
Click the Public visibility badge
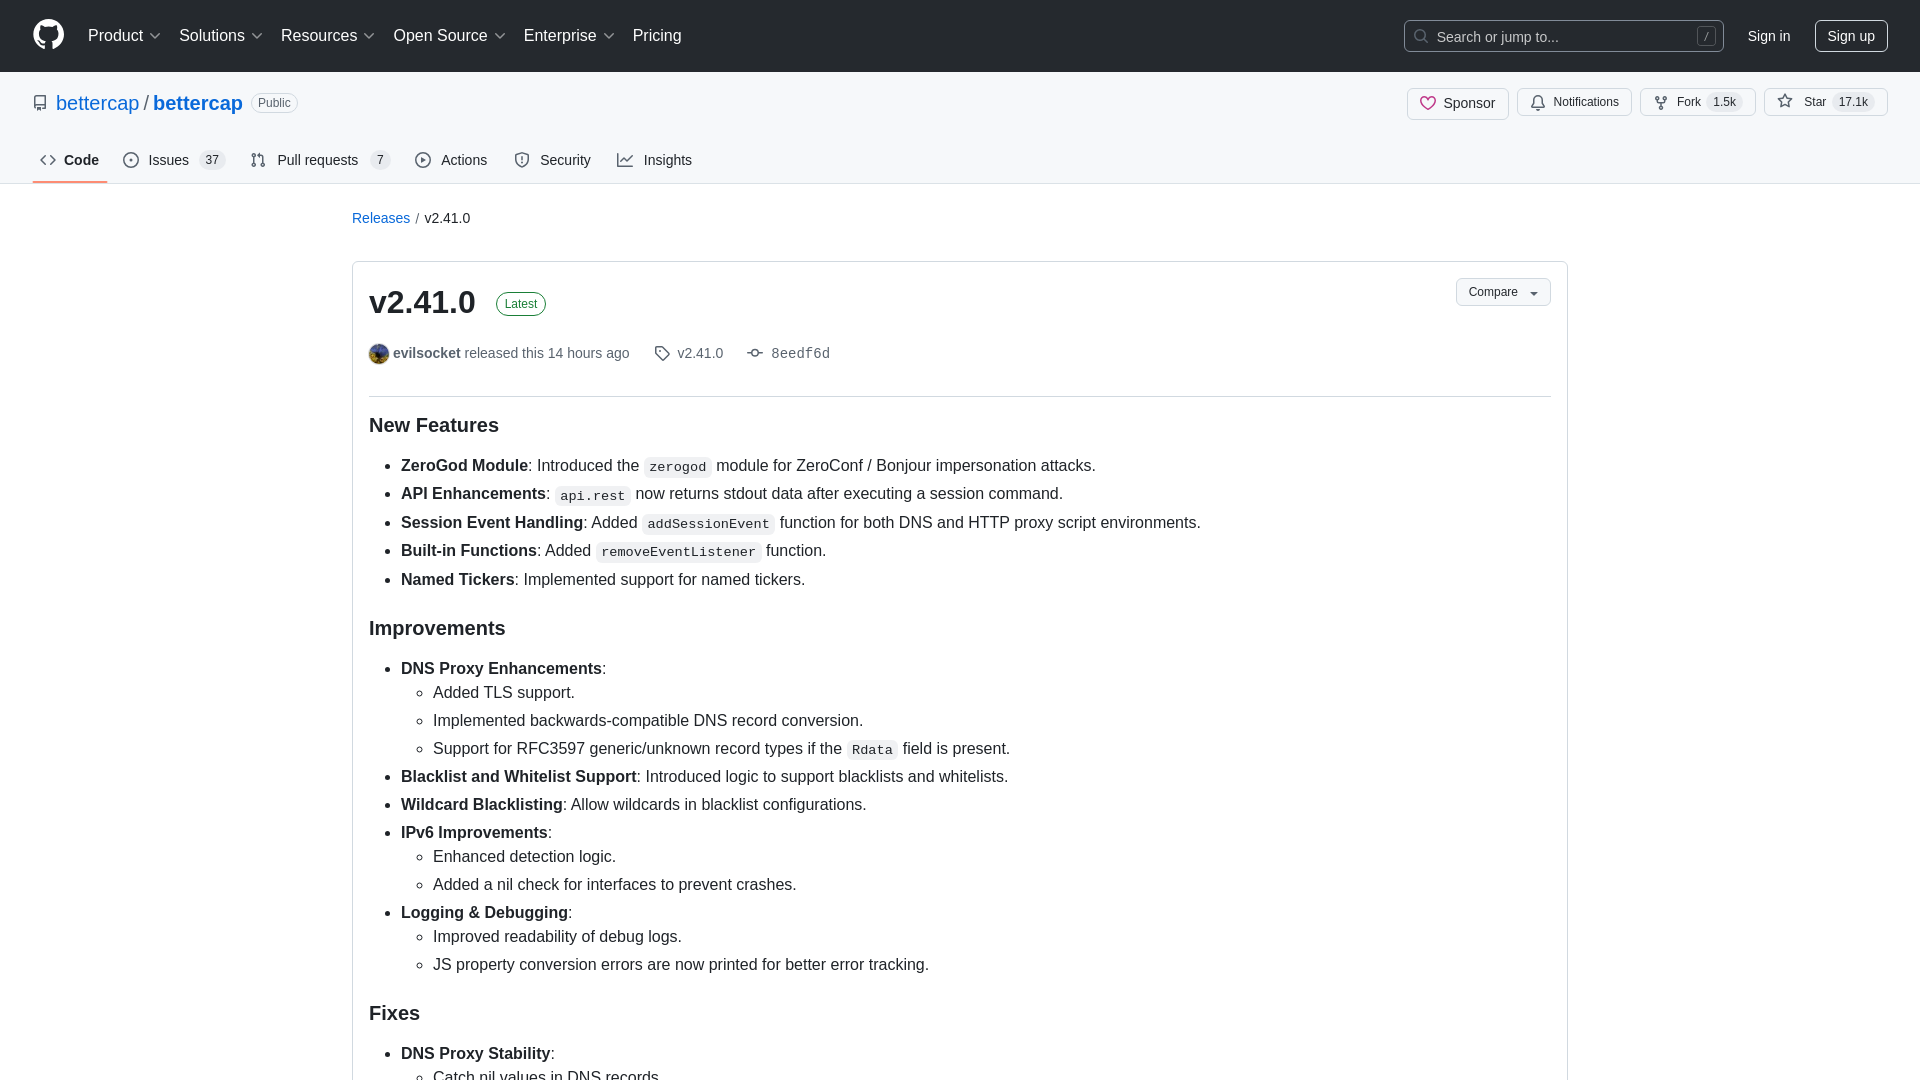coord(274,103)
